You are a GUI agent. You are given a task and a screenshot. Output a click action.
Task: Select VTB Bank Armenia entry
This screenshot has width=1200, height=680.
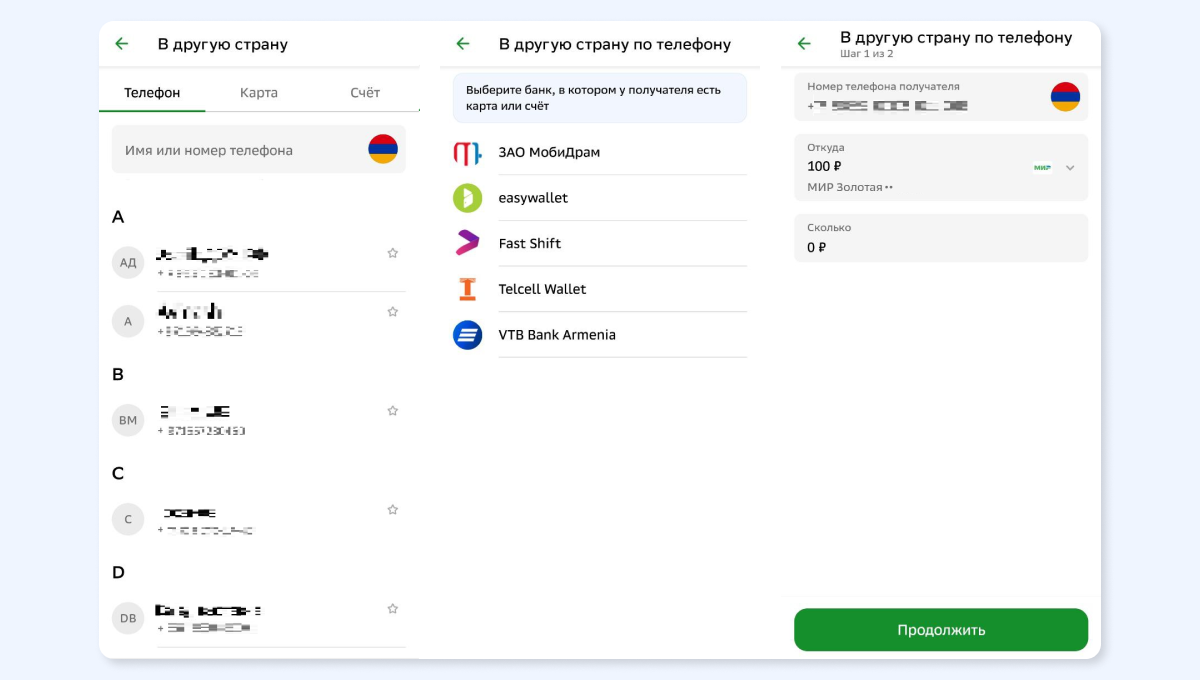tap(600, 335)
